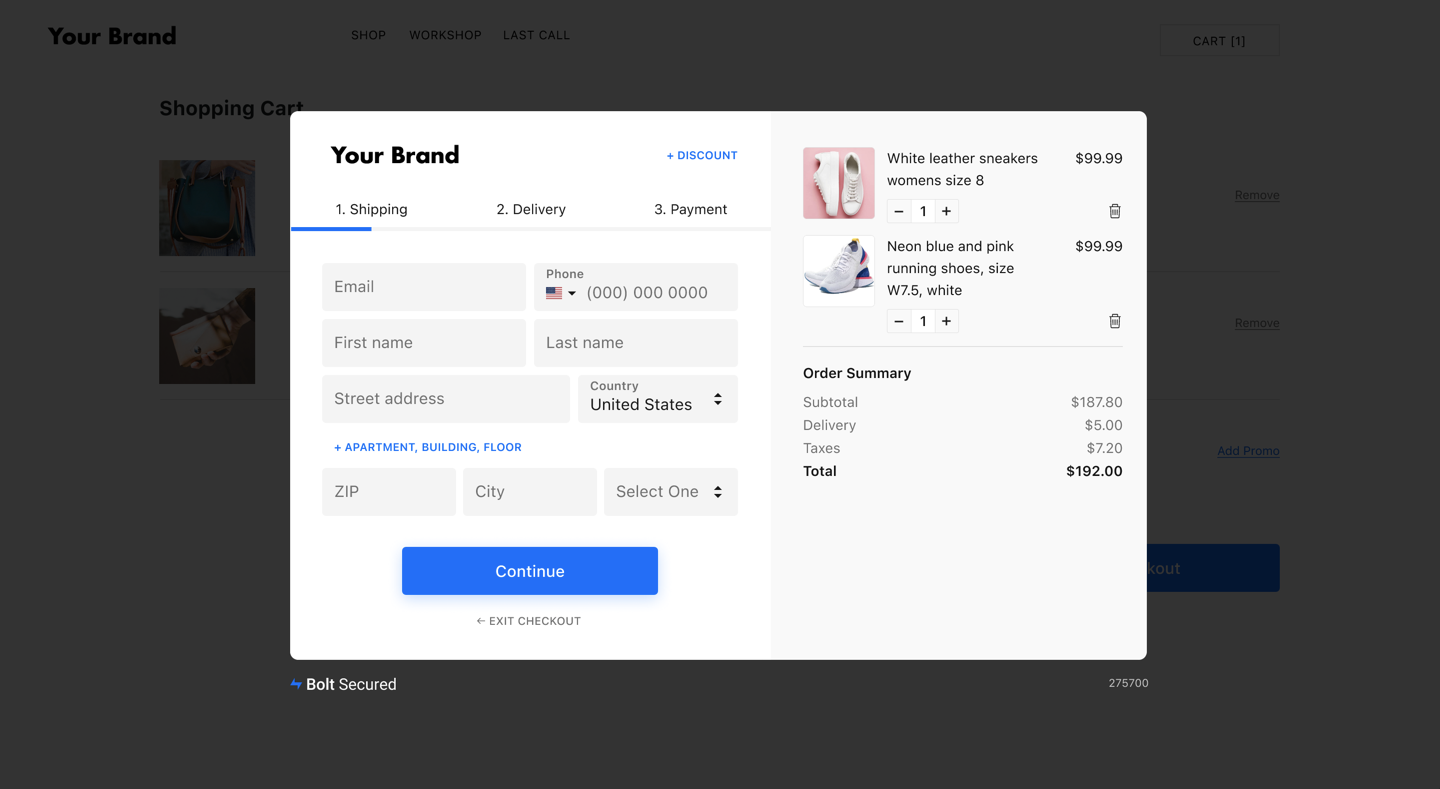Open the phone country flag selector
This screenshot has width=1440, height=789.
(561, 293)
